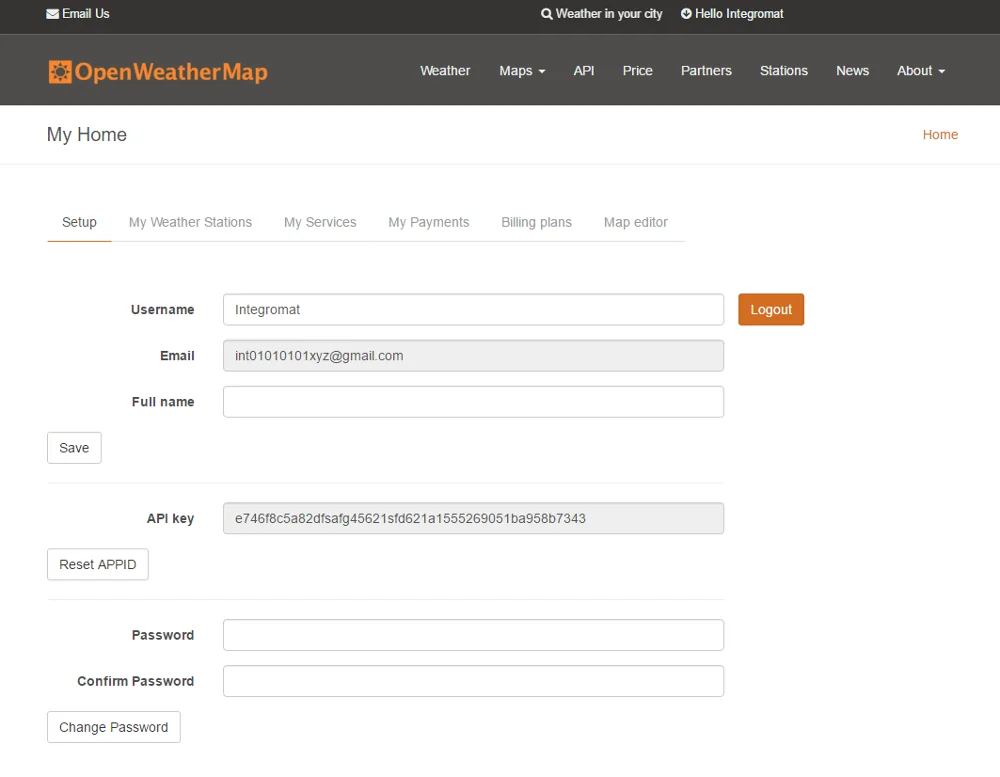This screenshot has width=1000, height=777.
Task: Select the Setup tab
Action: (x=79, y=223)
